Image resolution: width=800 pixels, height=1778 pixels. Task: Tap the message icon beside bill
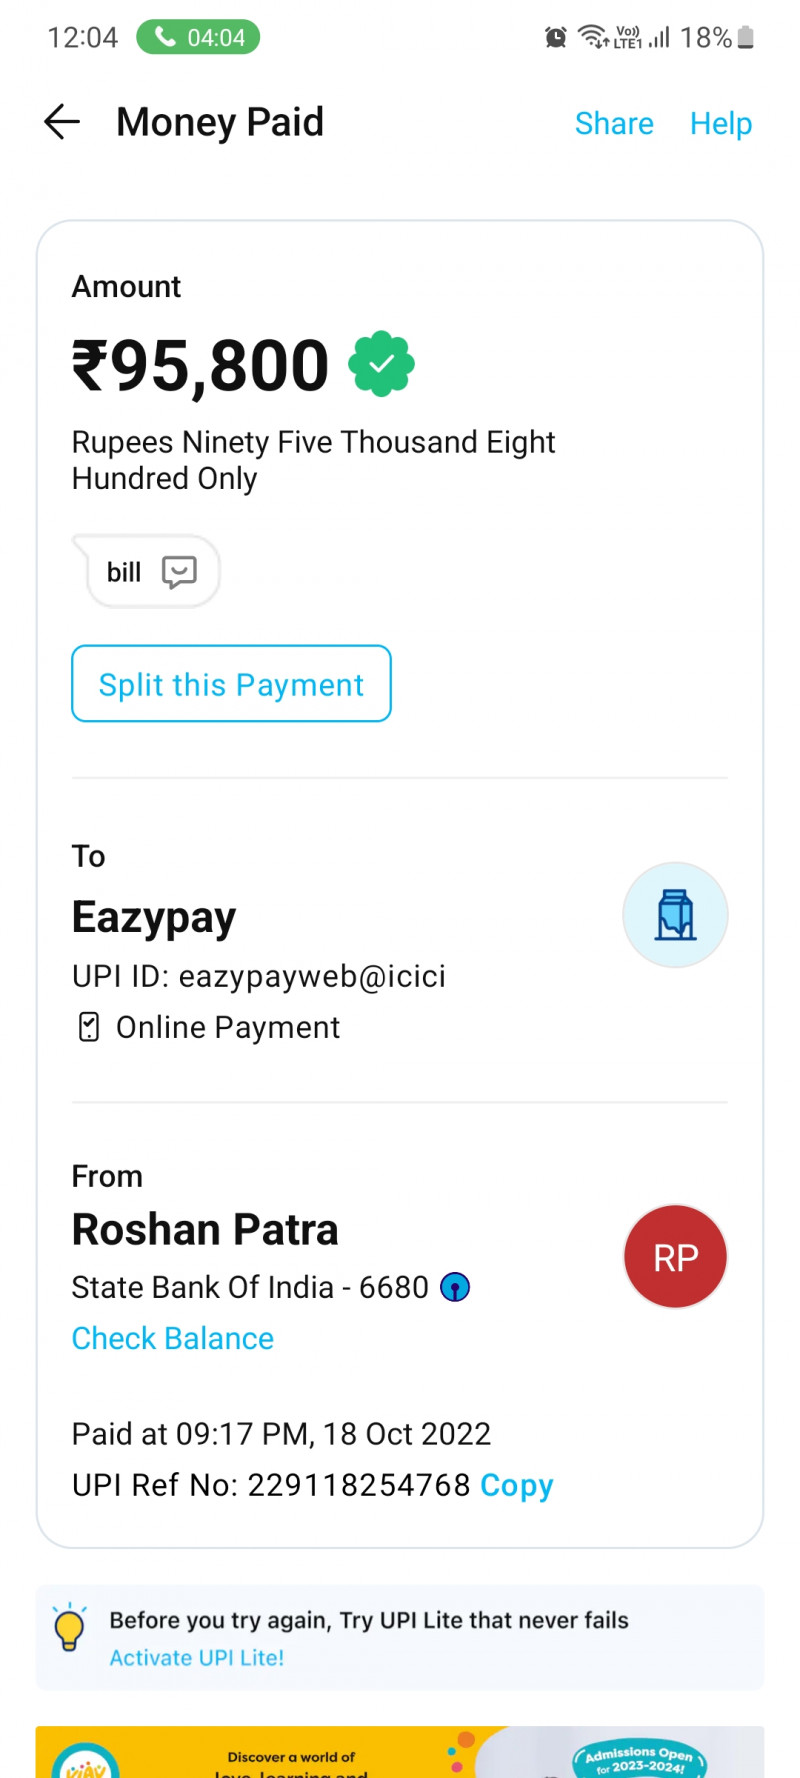click(x=179, y=572)
